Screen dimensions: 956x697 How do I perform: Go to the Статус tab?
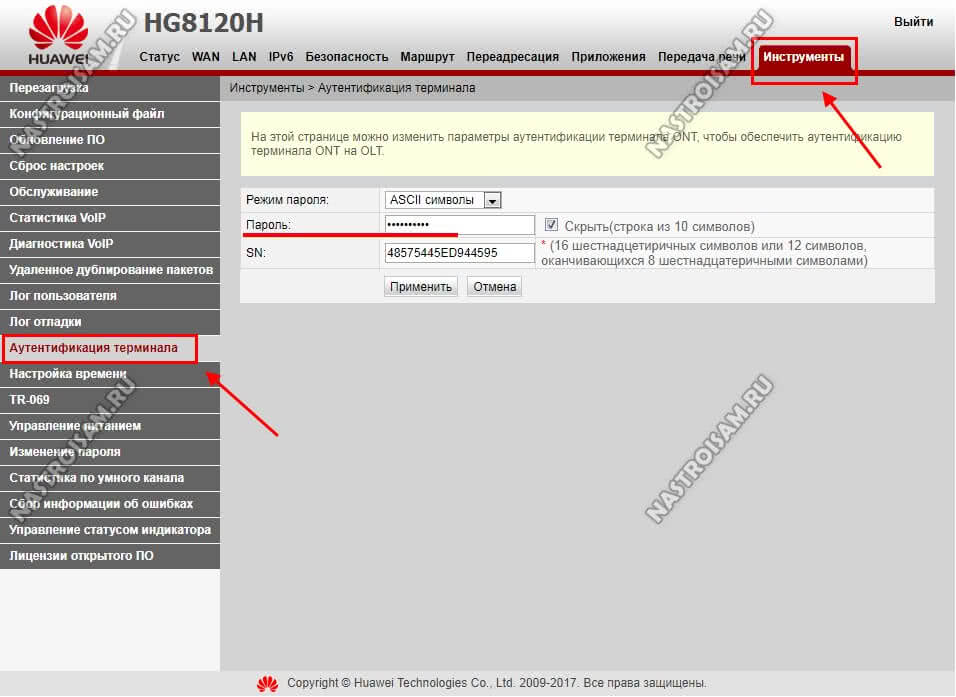[159, 57]
